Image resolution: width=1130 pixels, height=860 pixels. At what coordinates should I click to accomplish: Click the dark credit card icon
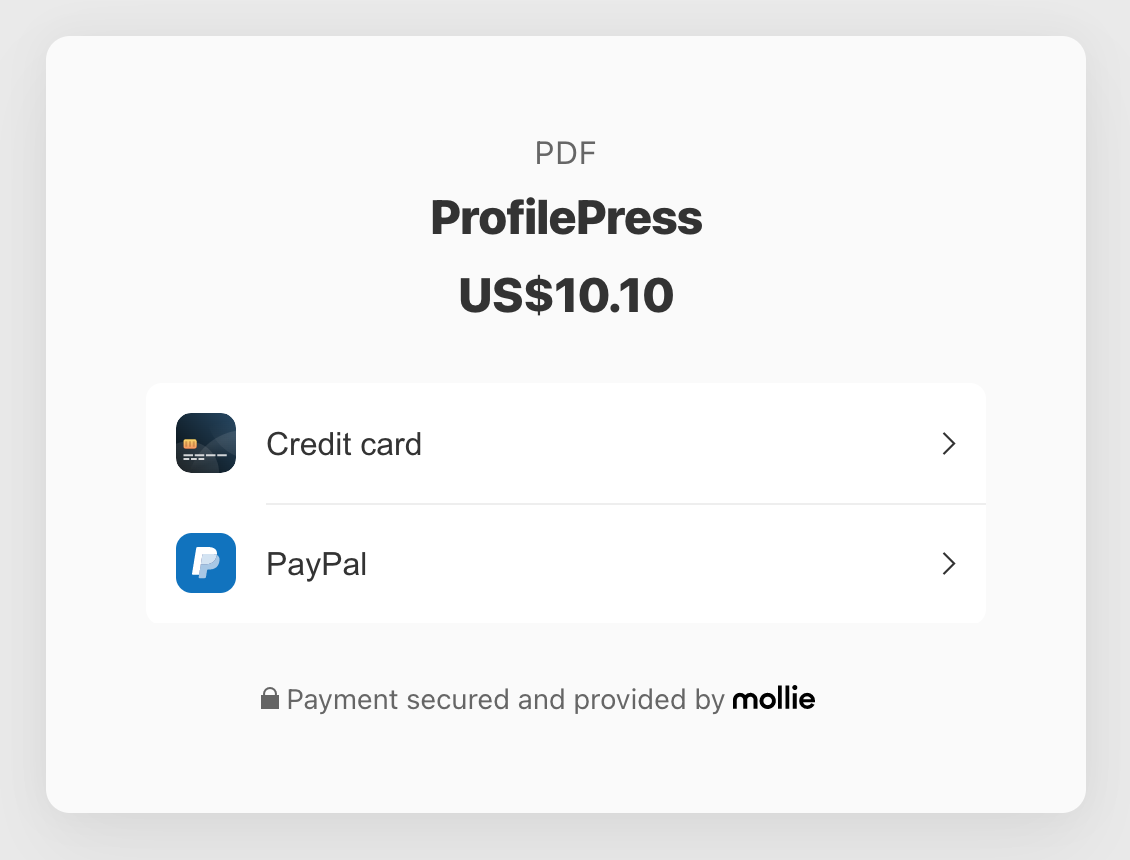click(x=205, y=443)
